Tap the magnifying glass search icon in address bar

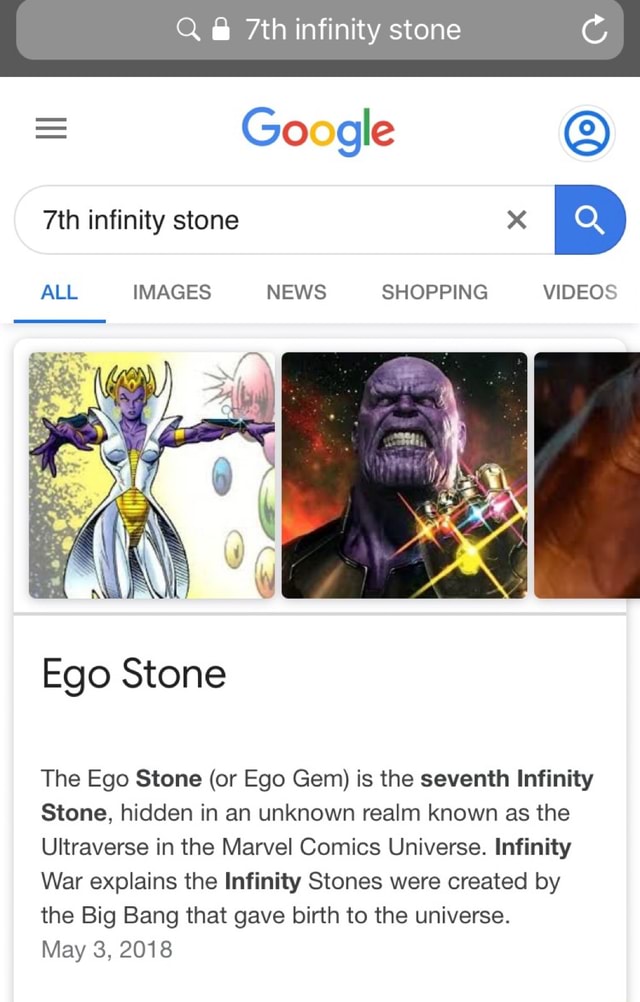tap(188, 30)
